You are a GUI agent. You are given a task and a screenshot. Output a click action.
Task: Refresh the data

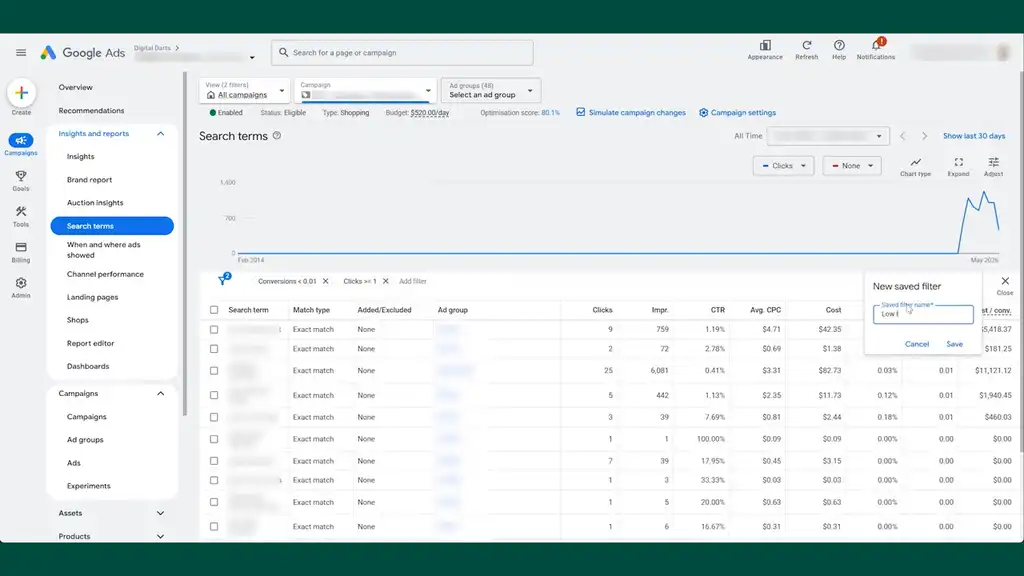tap(807, 50)
